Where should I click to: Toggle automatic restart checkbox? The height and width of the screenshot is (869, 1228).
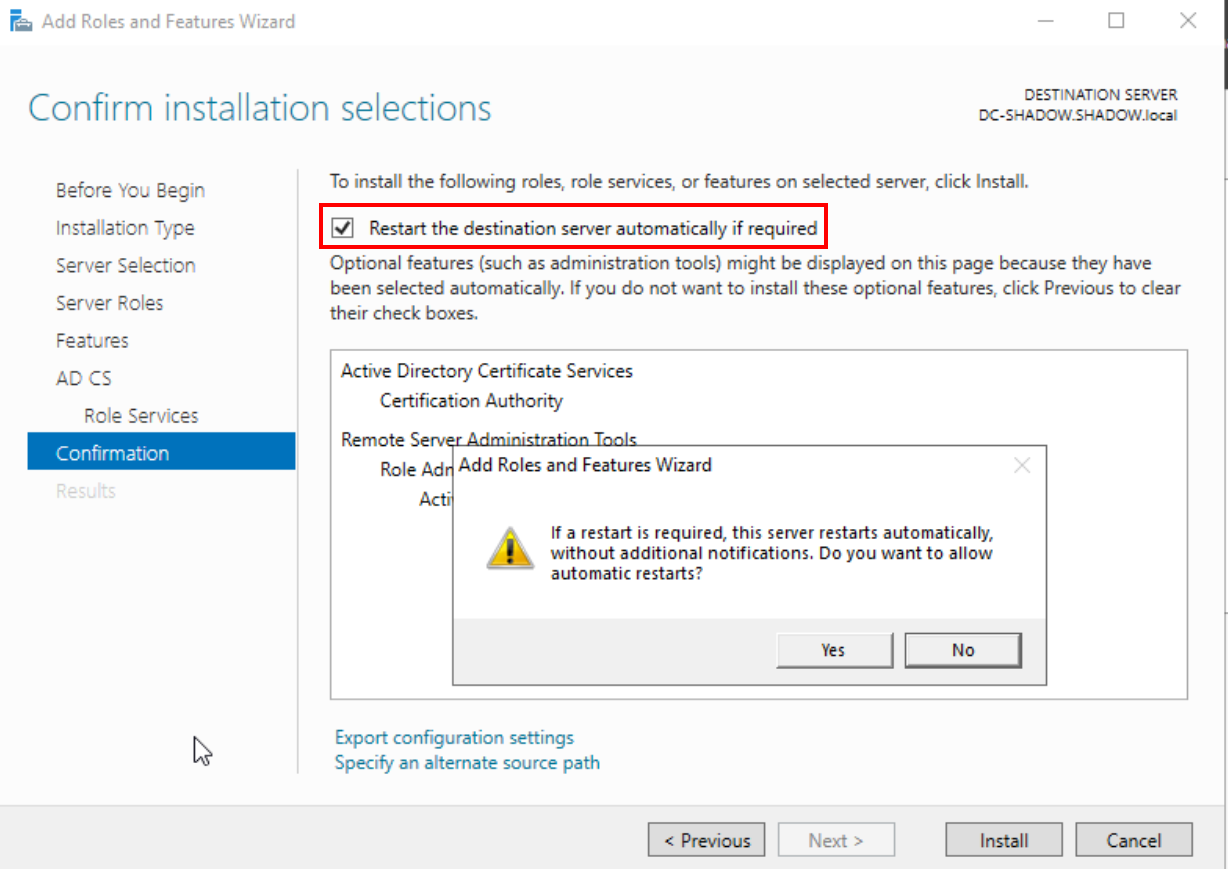click(x=343, y=229)
